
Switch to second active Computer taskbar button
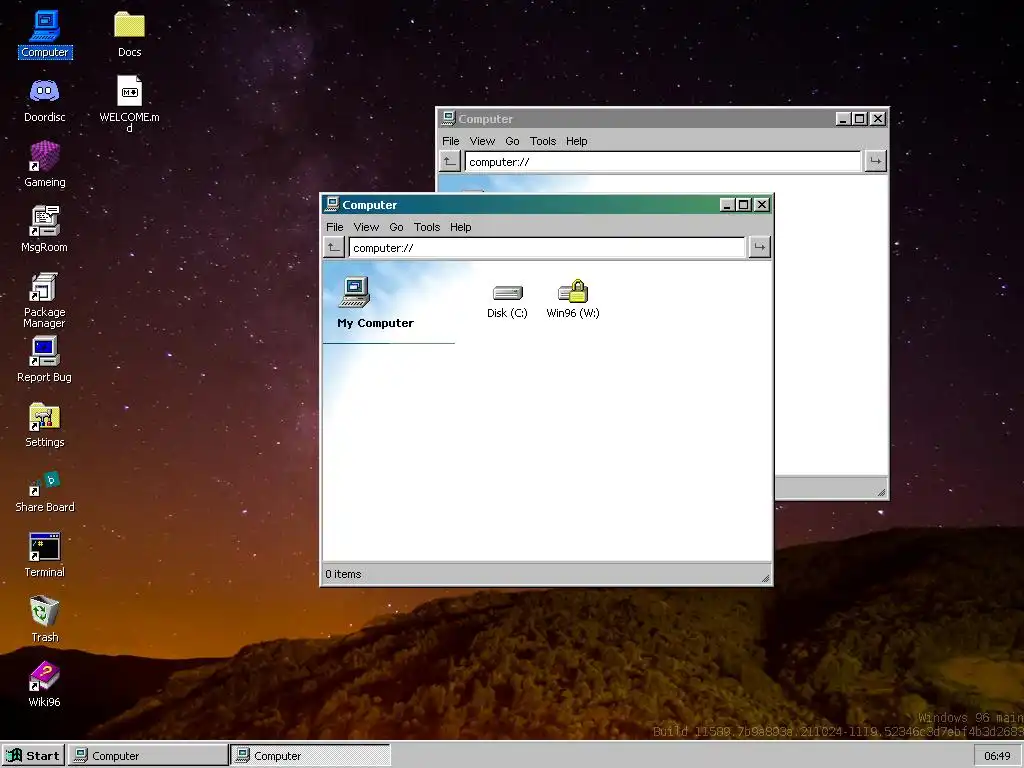pyautogui.click(x=310, y=756)
